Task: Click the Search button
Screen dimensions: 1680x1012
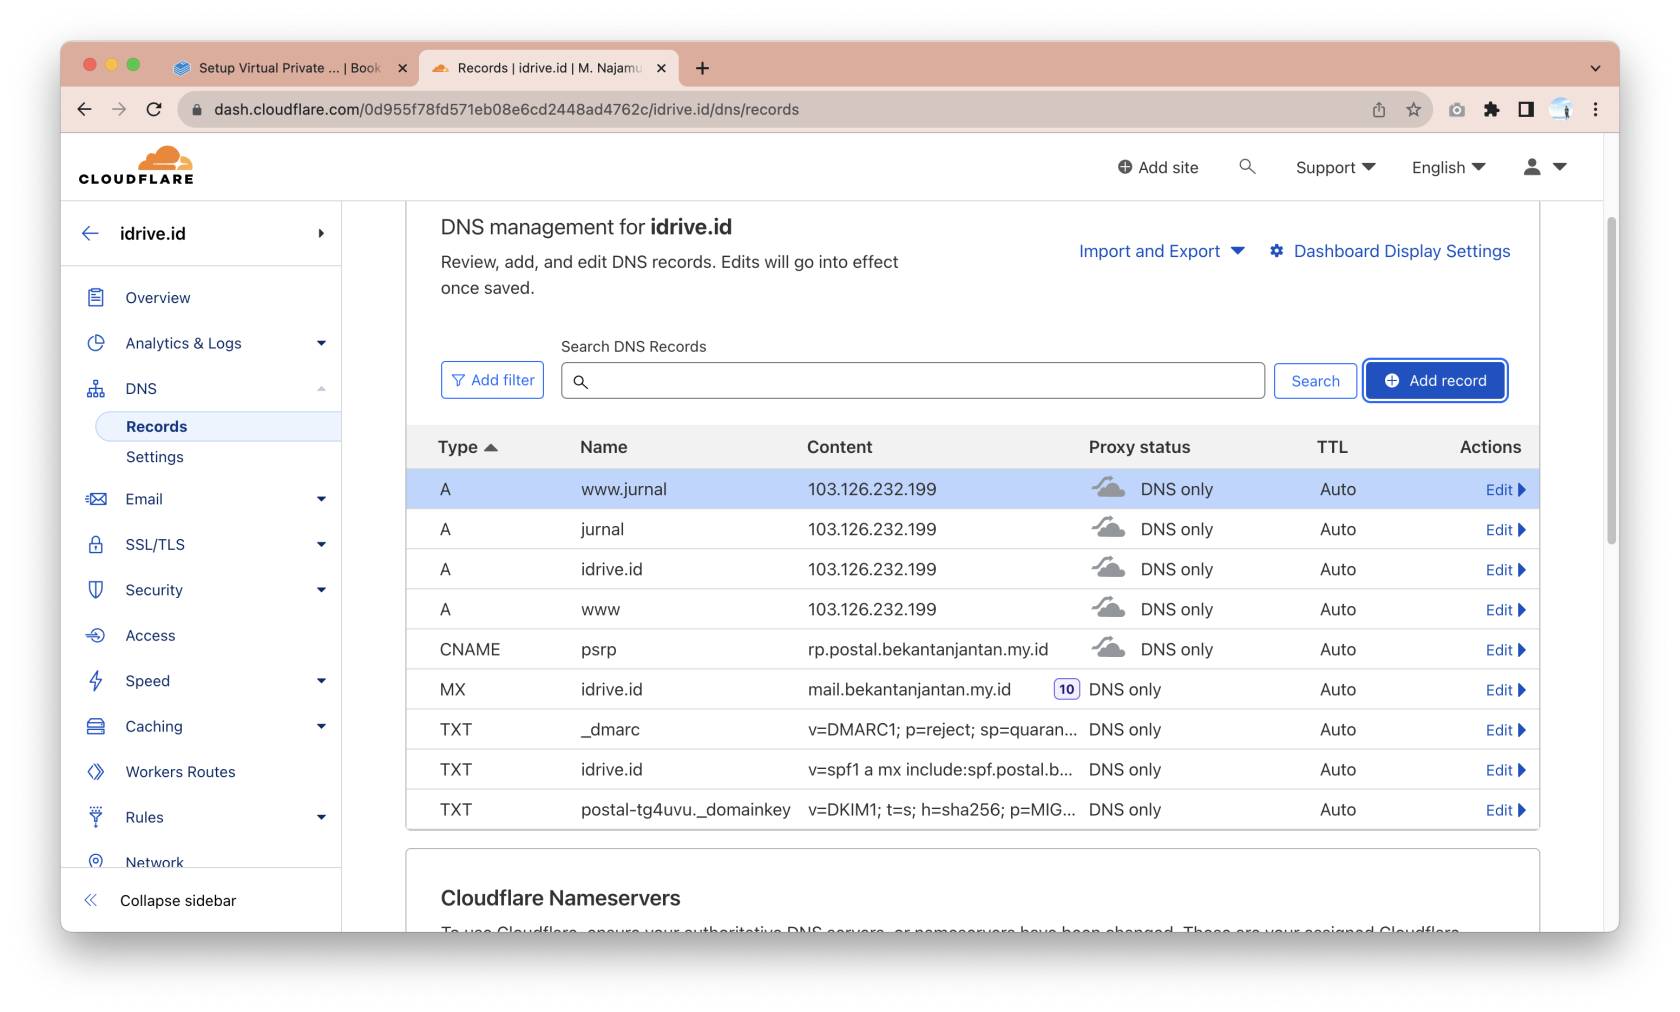Action: tap(1315, 381)
